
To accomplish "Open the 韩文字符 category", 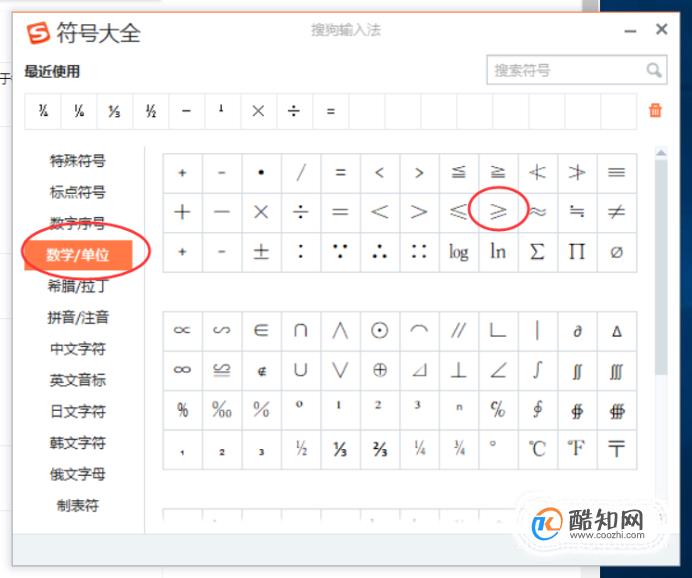I will [78, 443].
